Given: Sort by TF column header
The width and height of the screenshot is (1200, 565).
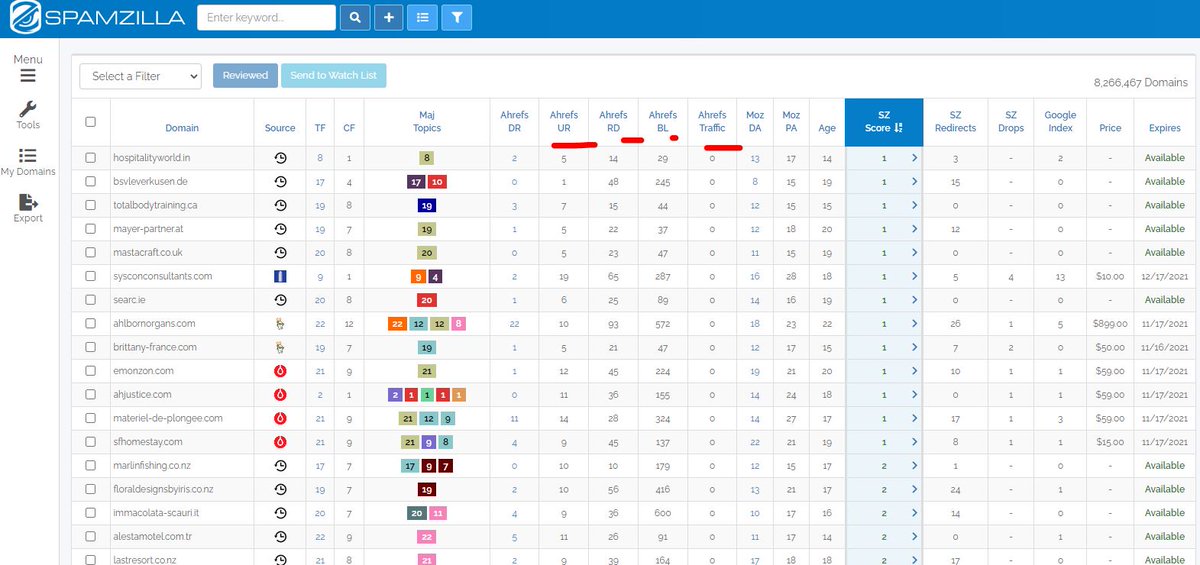Looking at the screenshot, I should (320, 128).
